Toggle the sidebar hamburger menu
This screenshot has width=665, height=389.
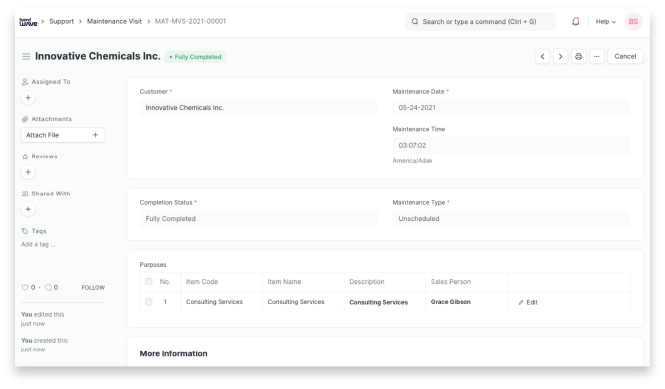tap(26, 56)
